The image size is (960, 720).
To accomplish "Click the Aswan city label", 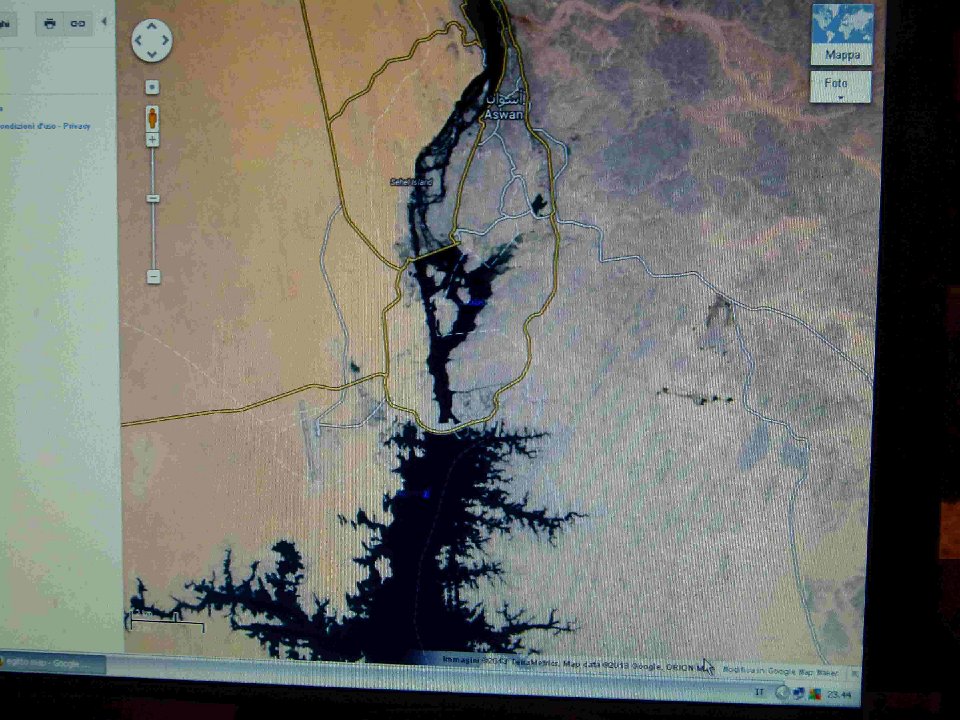I will click(504, 114).
